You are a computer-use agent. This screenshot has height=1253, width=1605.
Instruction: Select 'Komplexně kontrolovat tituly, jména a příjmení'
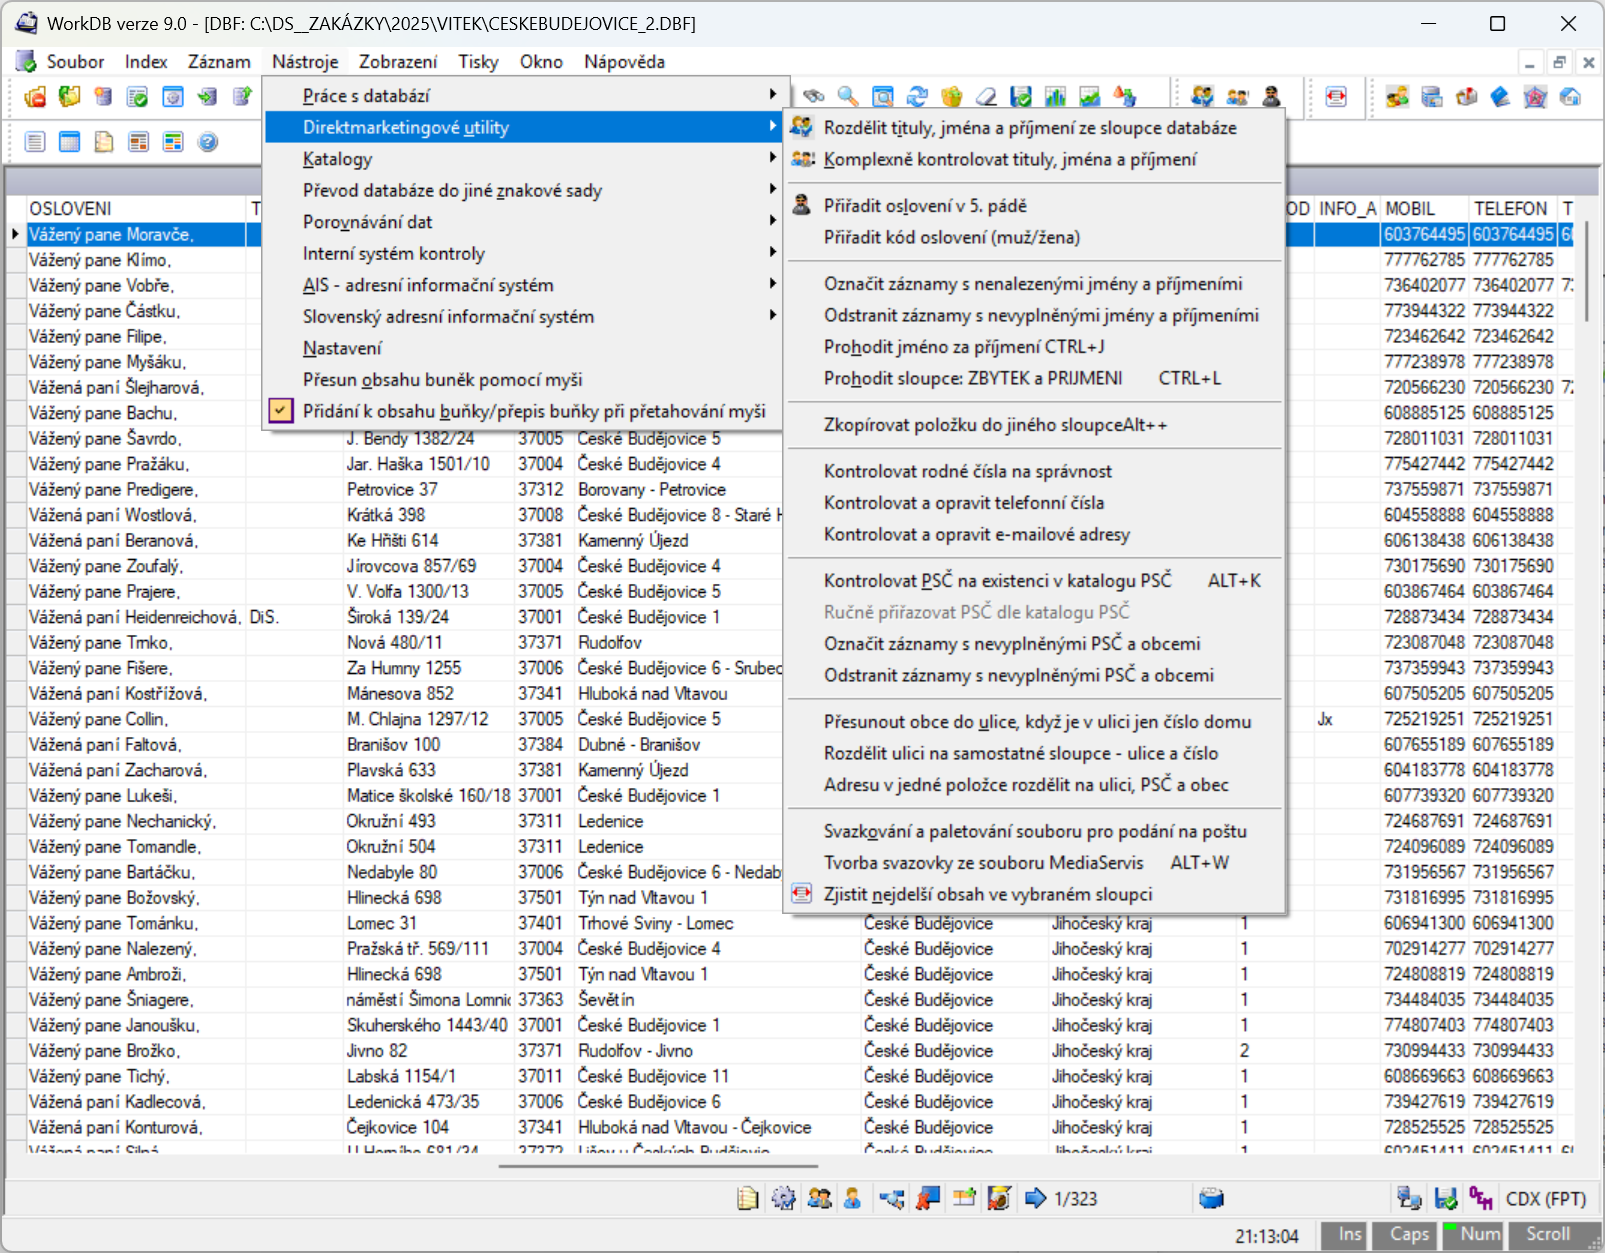pyautogui.click(x=1034, y=159)
